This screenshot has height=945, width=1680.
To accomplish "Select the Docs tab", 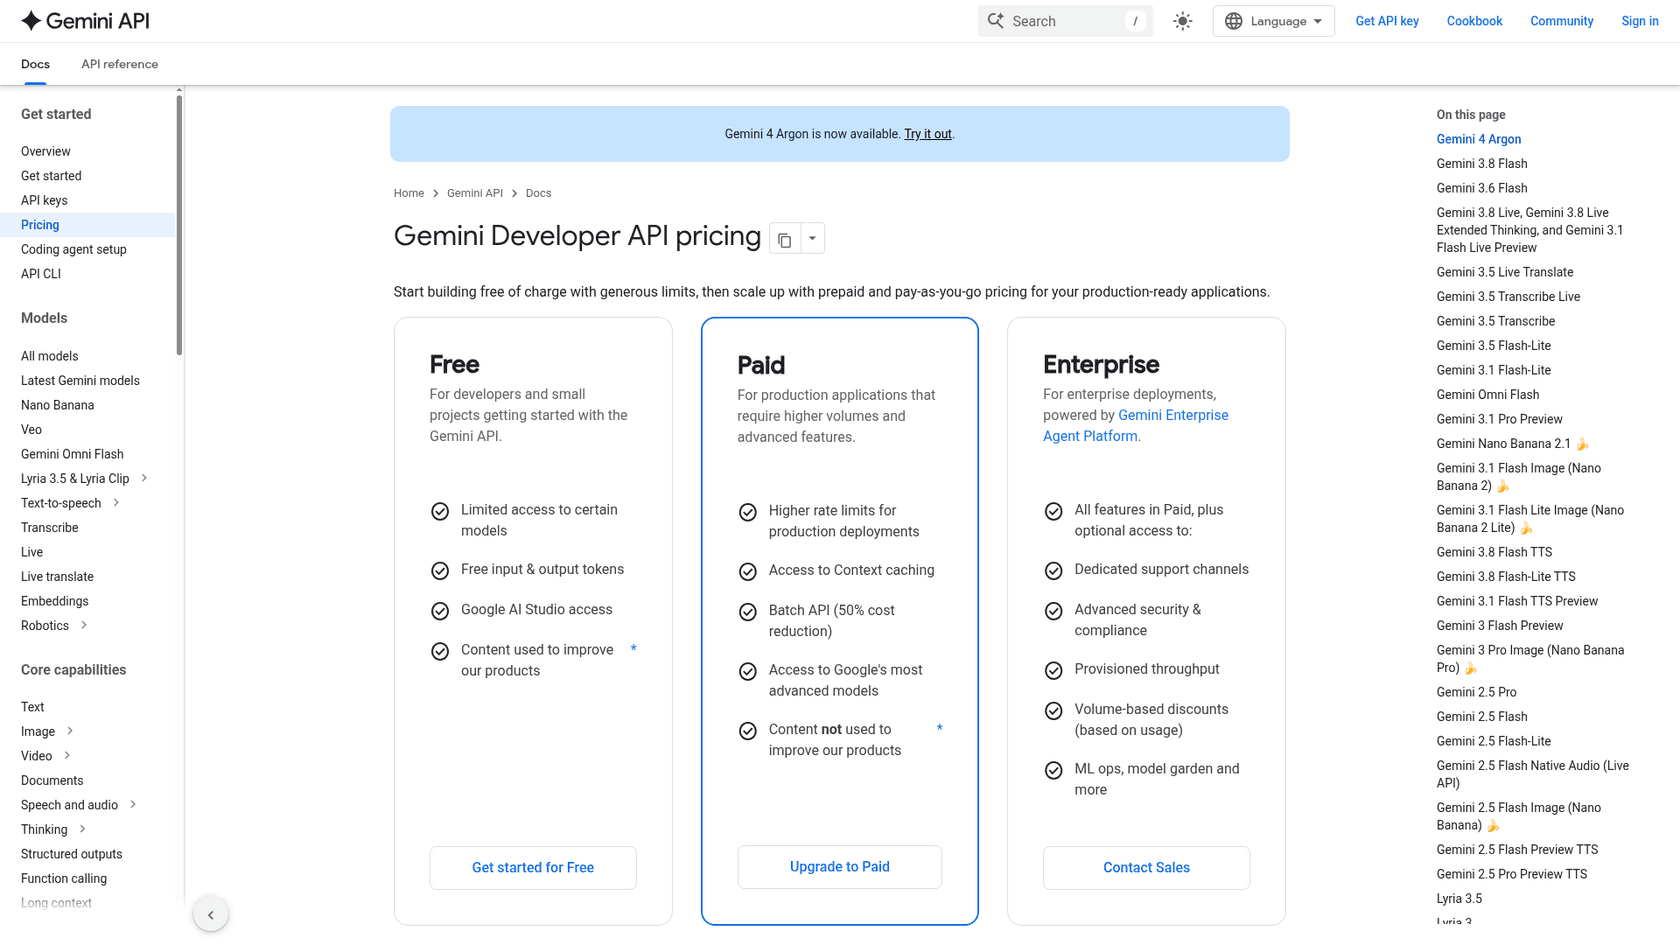I will click(x=35, y=64).
